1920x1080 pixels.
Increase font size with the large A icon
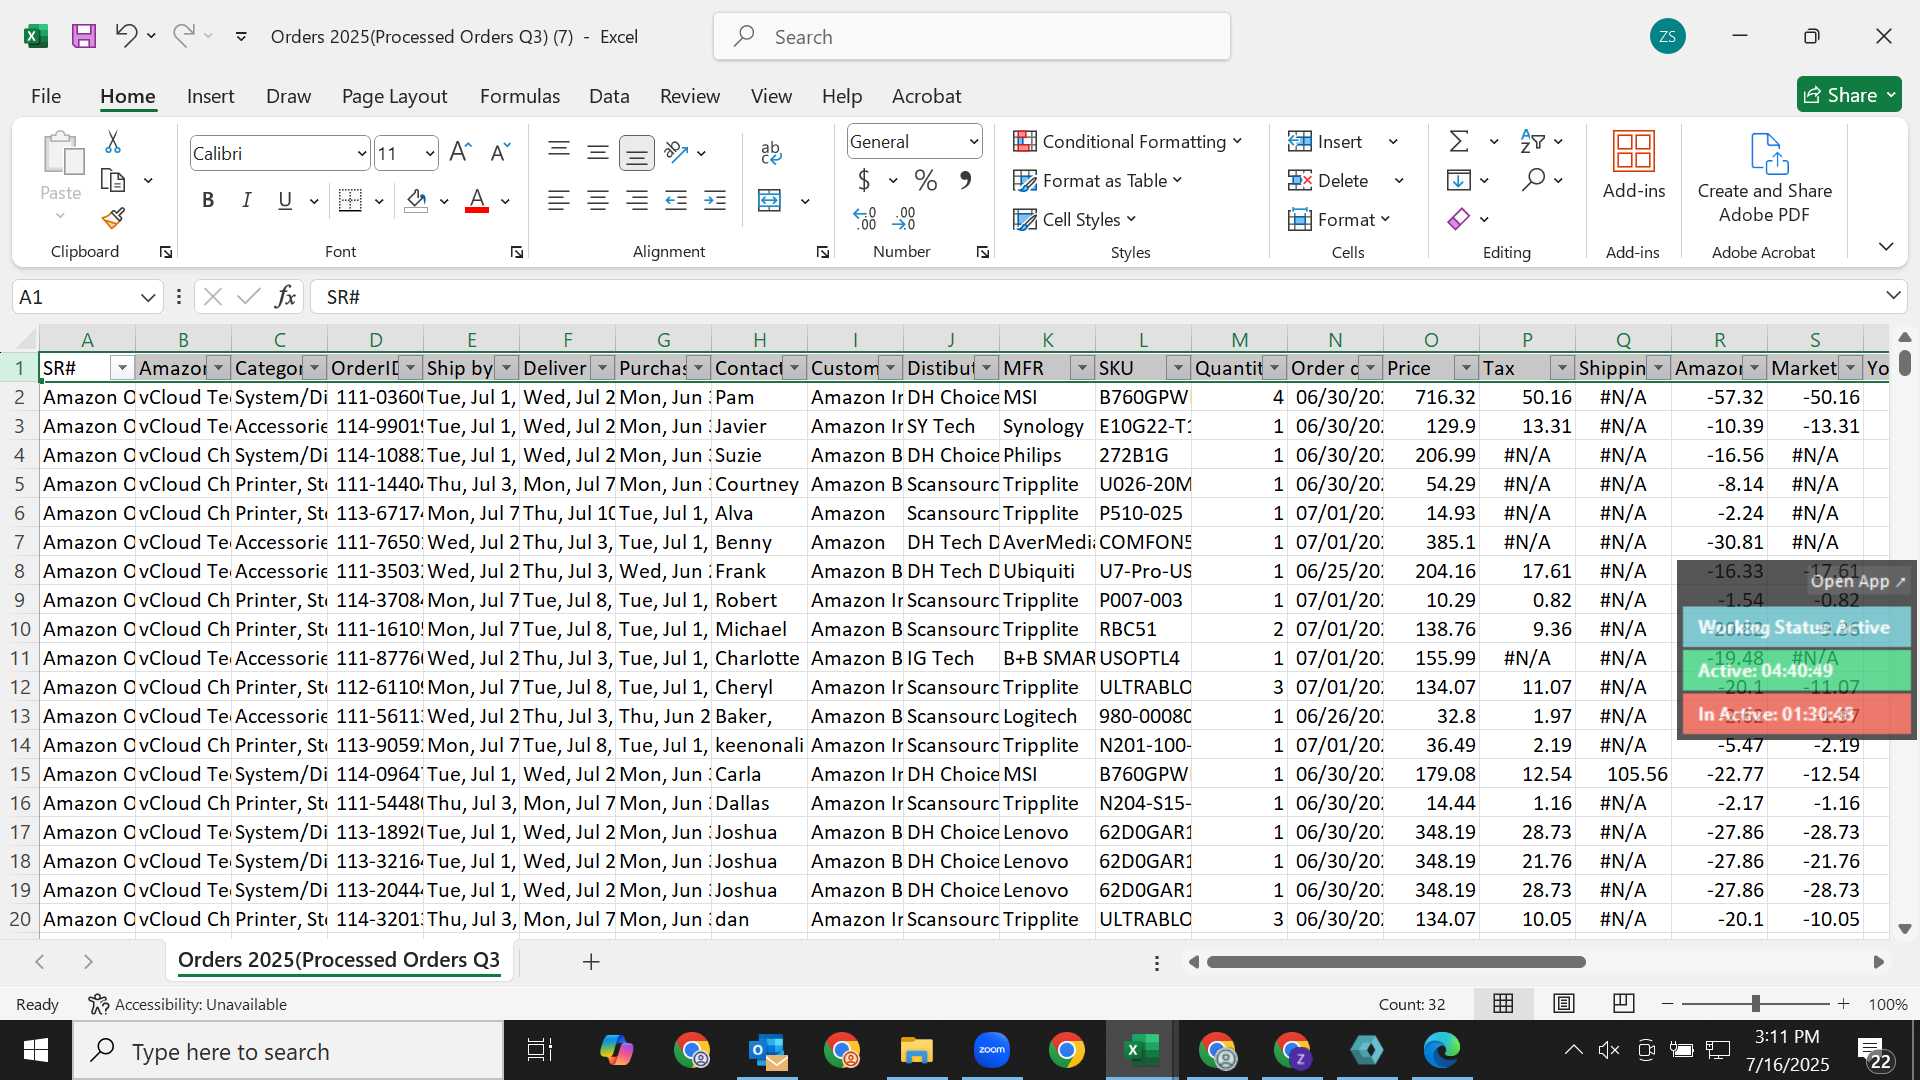pos(460,152)
